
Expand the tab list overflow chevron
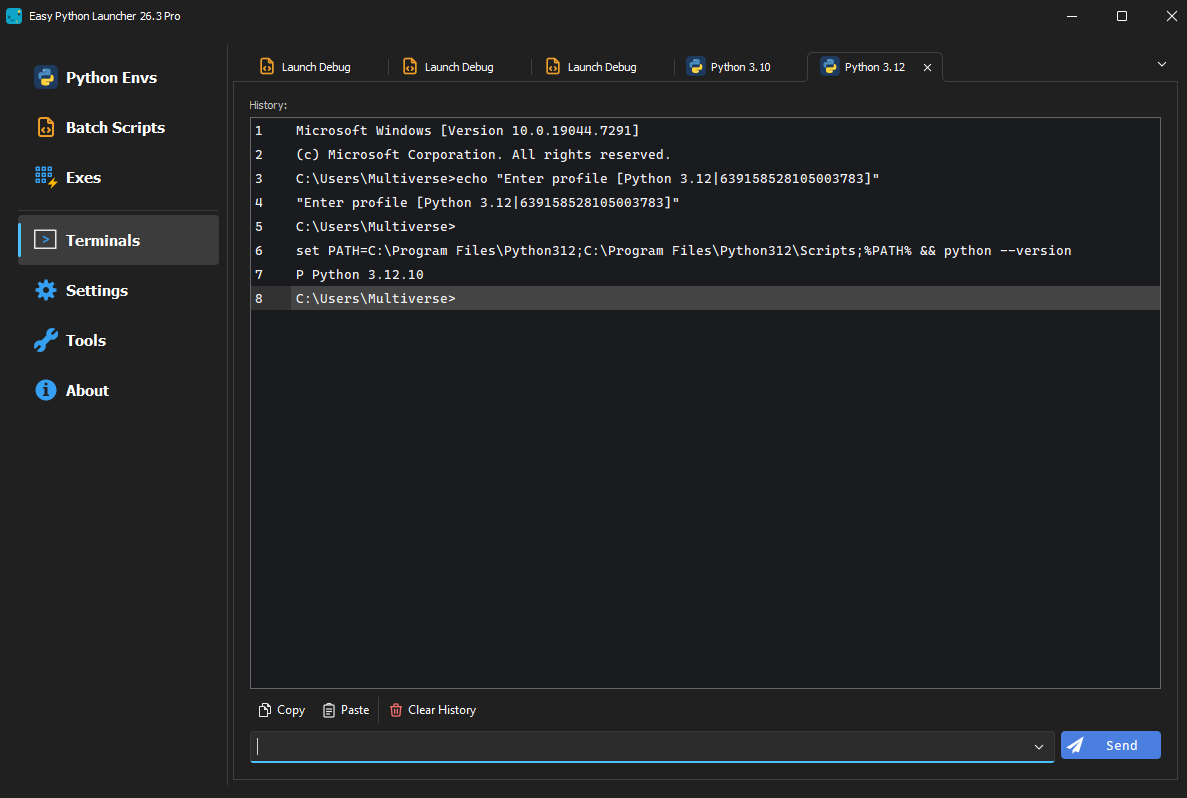tap(1162, 64)
